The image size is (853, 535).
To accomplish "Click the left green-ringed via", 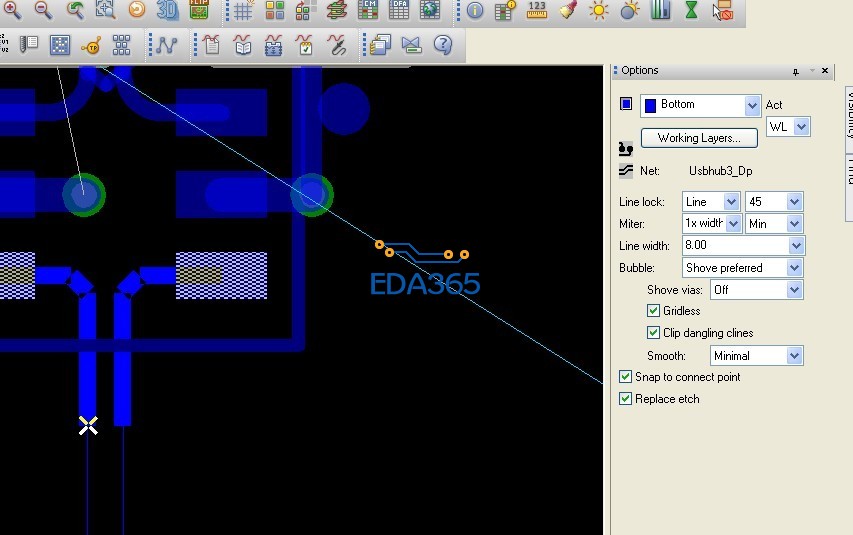I will pos(84,194).
